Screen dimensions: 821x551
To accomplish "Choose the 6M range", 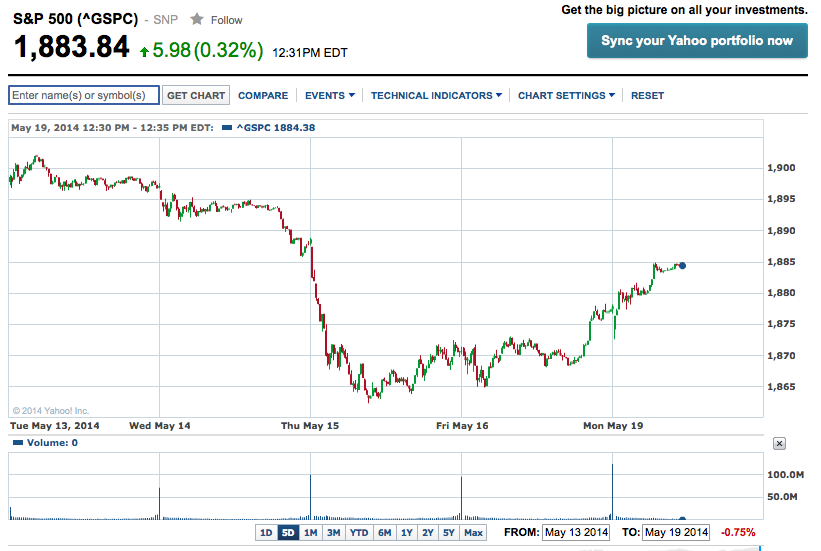I will pyautogui.click(x=384, y=533).
